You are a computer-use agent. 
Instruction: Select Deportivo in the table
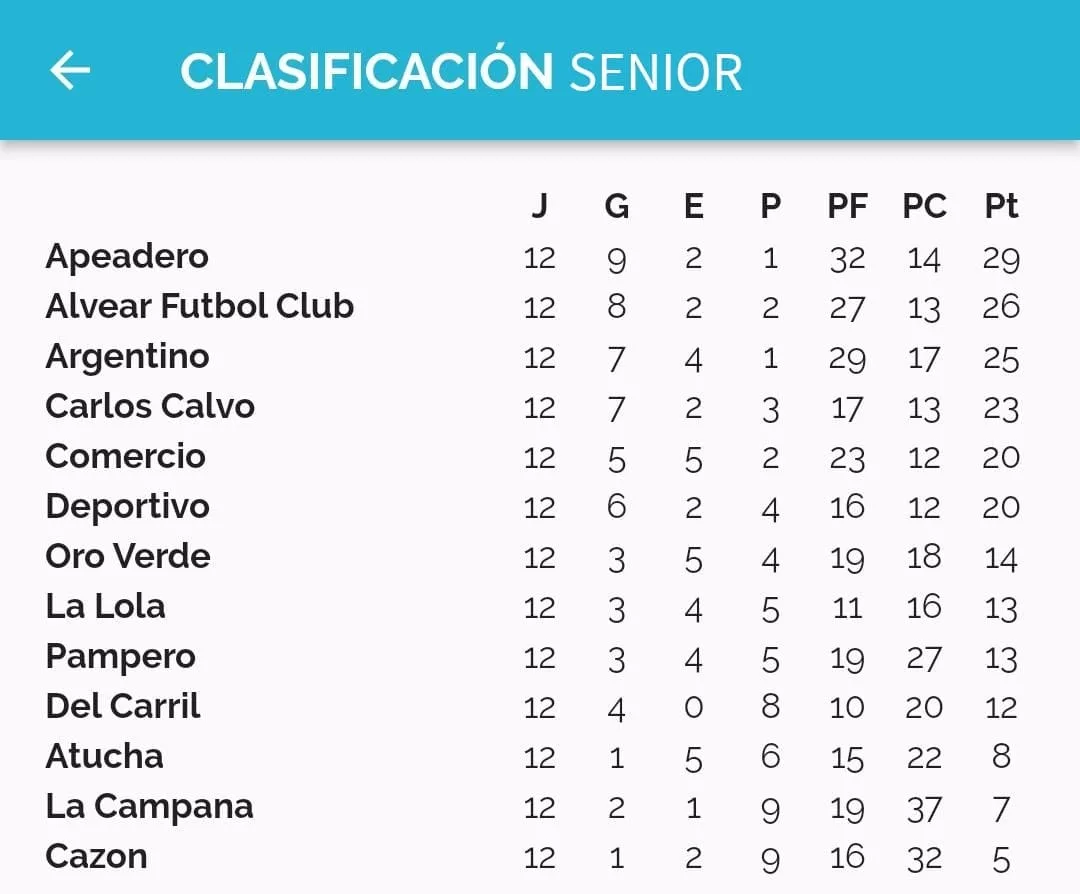[x=127, y=507]
